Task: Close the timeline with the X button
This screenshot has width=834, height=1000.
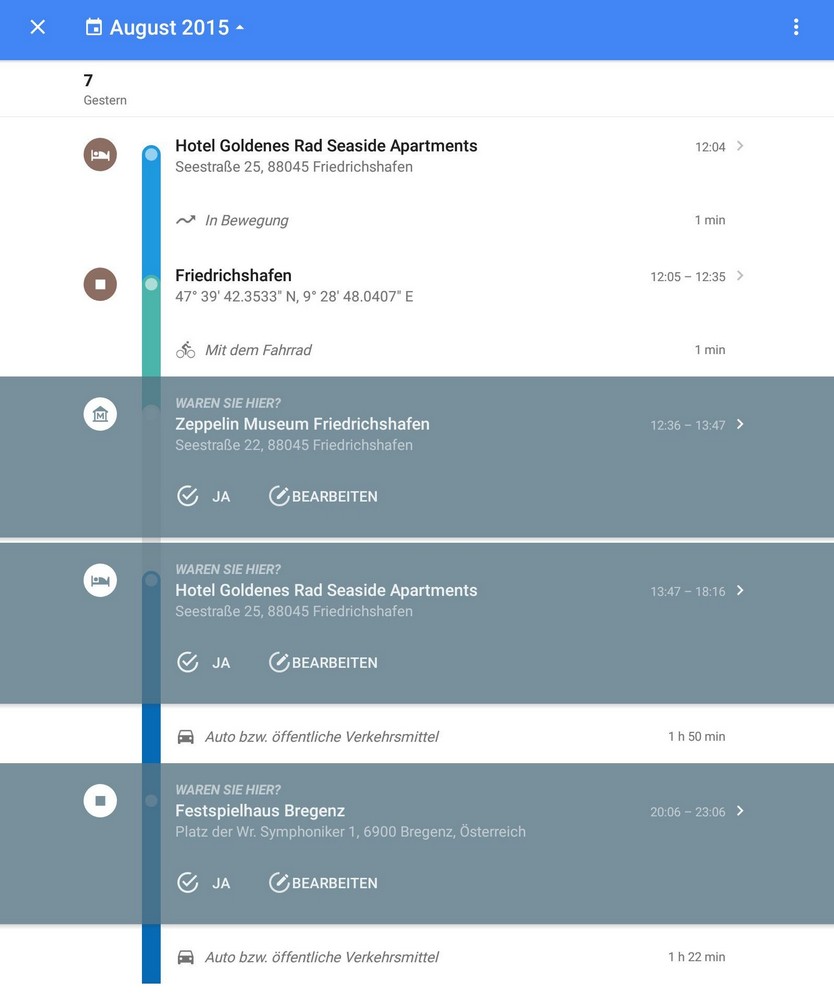Action: click(x=38, y=28)
